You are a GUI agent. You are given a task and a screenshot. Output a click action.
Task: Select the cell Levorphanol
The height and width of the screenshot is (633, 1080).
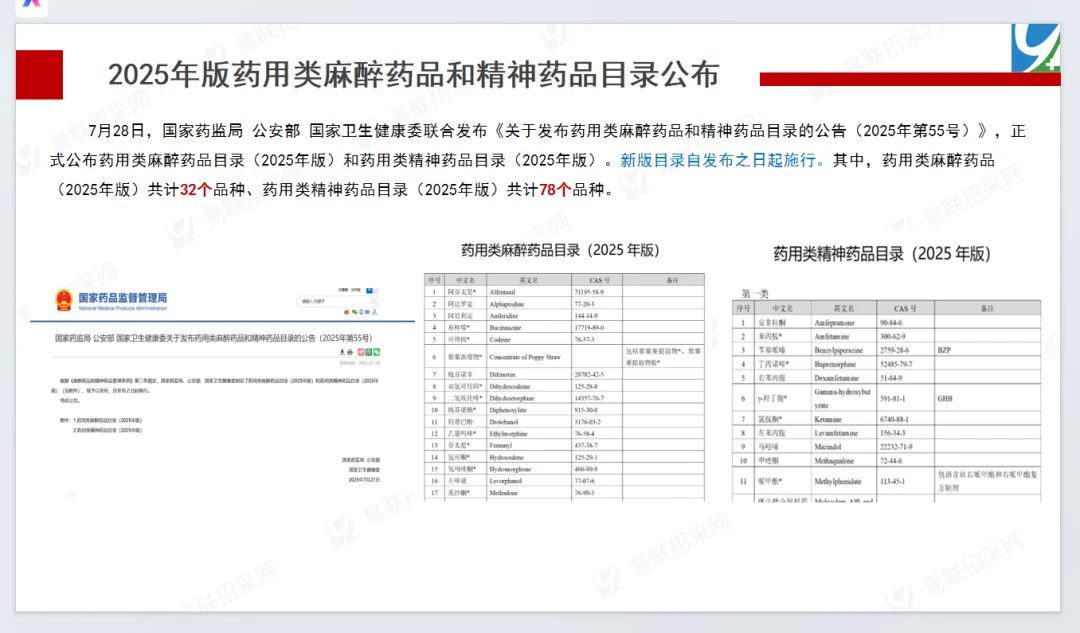529,481
